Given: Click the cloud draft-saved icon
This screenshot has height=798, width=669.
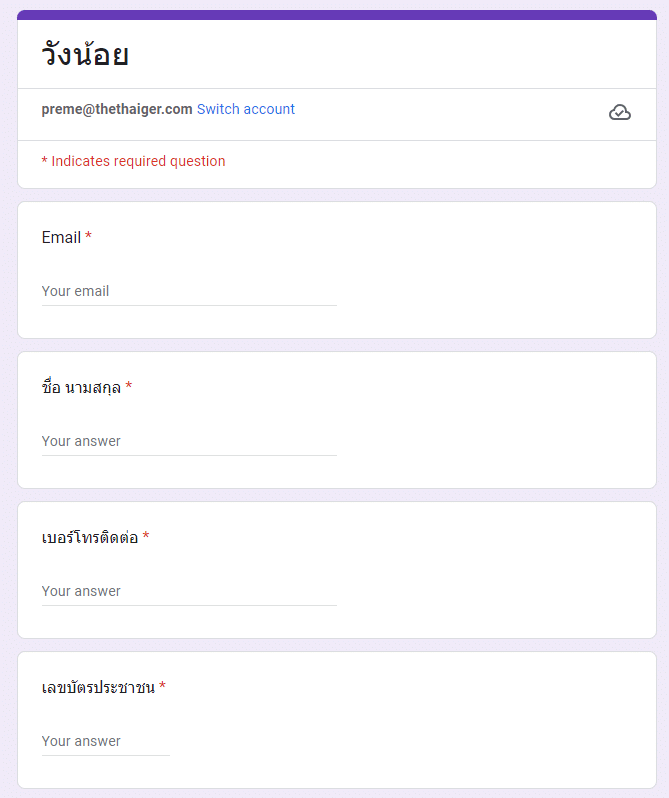Looking at the screenshot, I should coord(620,112).
